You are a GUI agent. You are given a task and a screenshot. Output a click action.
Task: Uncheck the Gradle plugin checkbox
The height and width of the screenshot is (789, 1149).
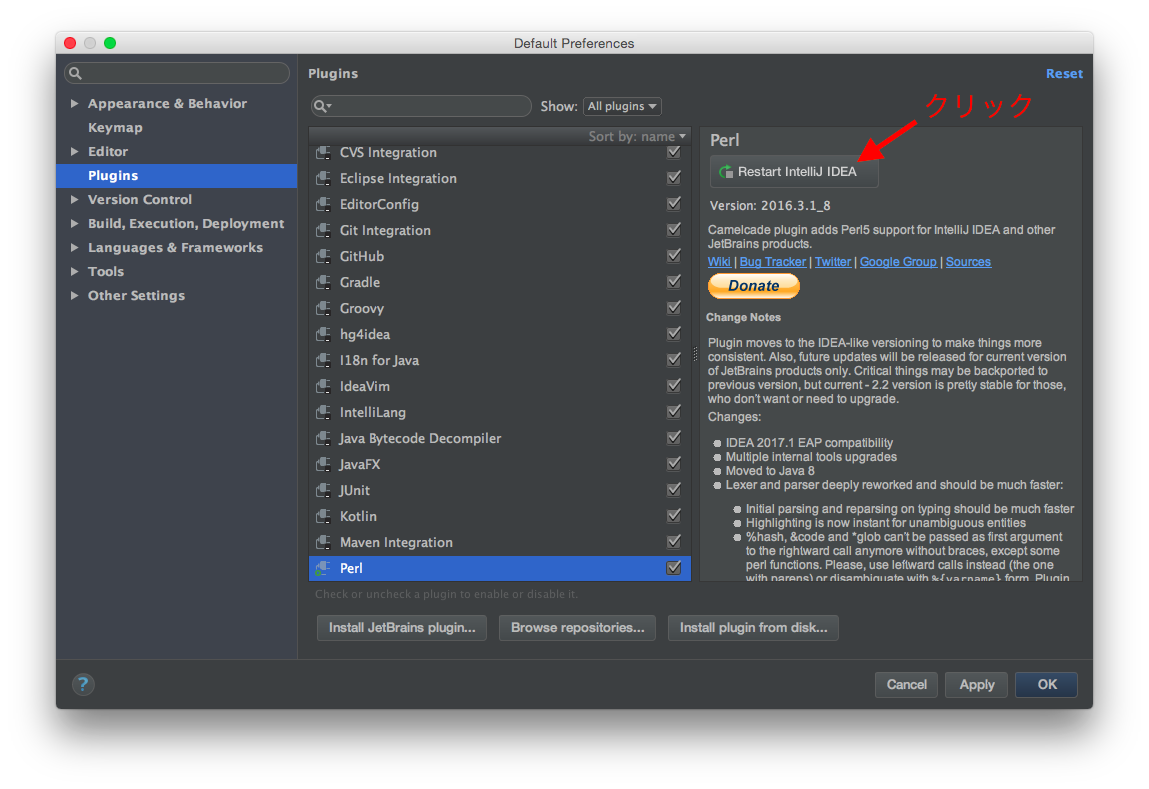click(x=674, y=281)
